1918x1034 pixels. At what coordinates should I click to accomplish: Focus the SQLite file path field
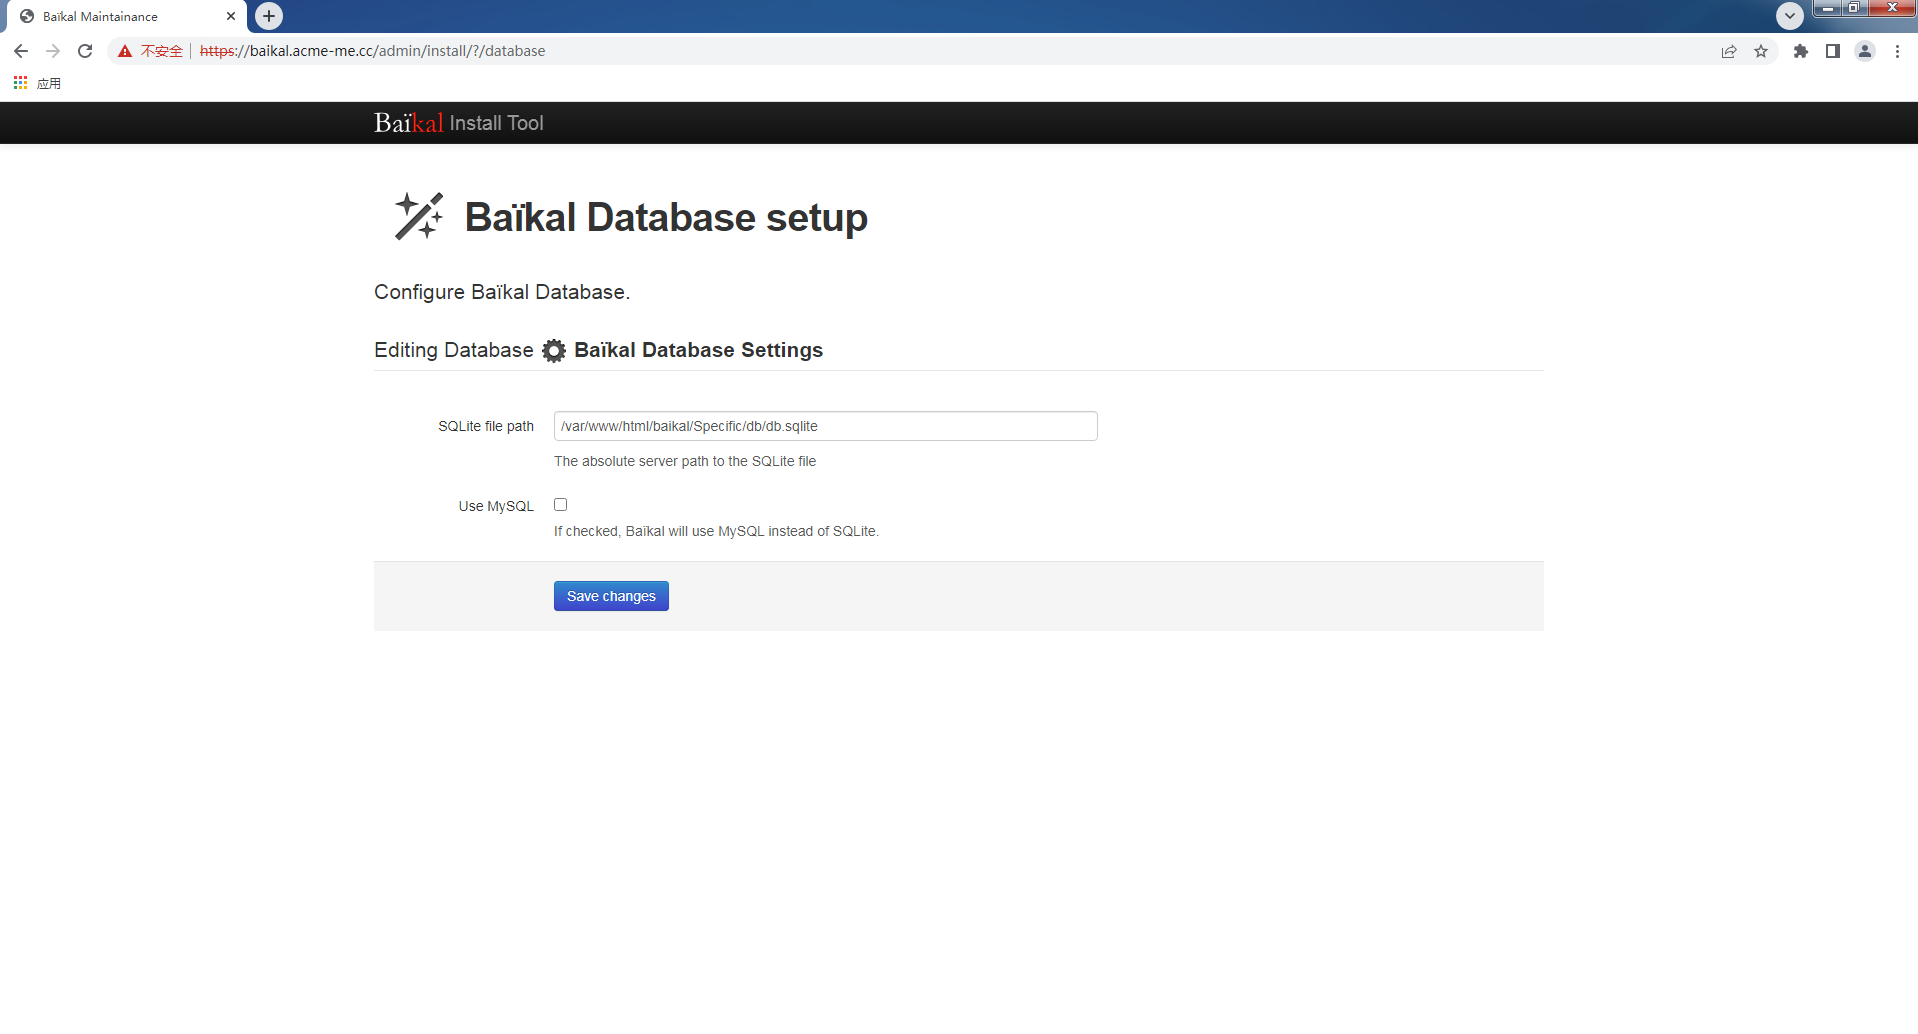point(826,426)
